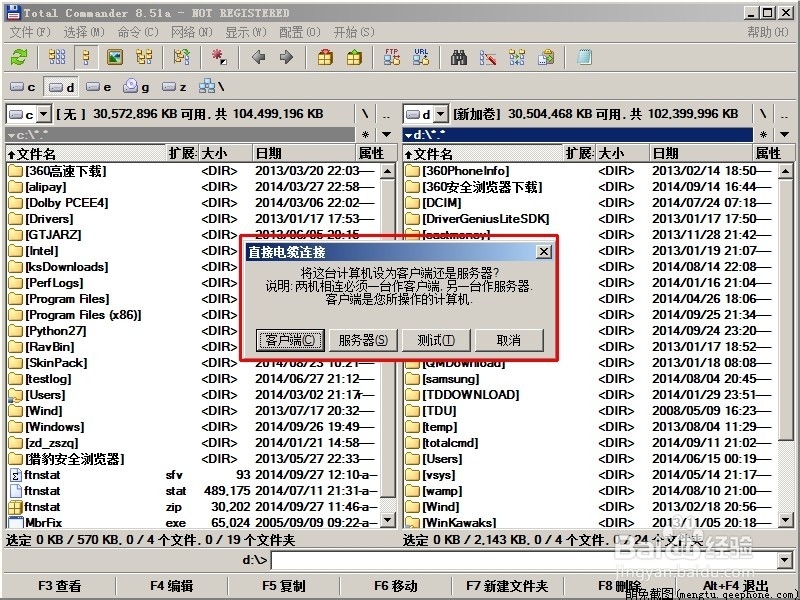This screenshot has width=800, height=600.
Task: Open left panel directory history dropdown arrow
Action: point(386,135)
